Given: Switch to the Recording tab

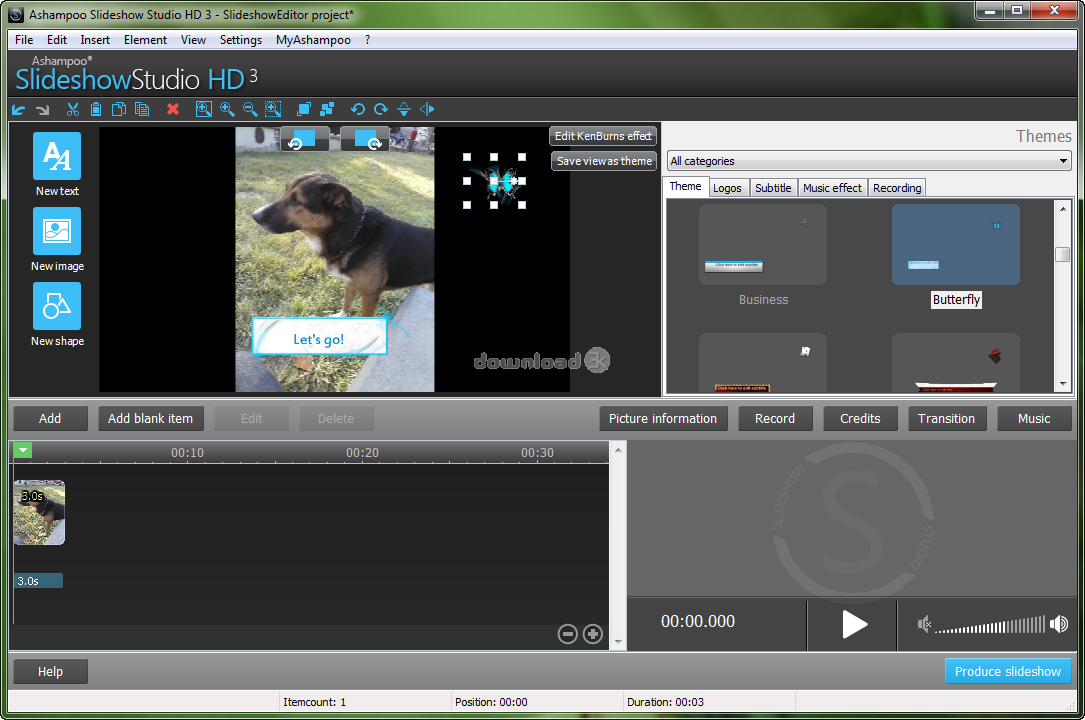Looking at the screenshot, I should [897, 188].
